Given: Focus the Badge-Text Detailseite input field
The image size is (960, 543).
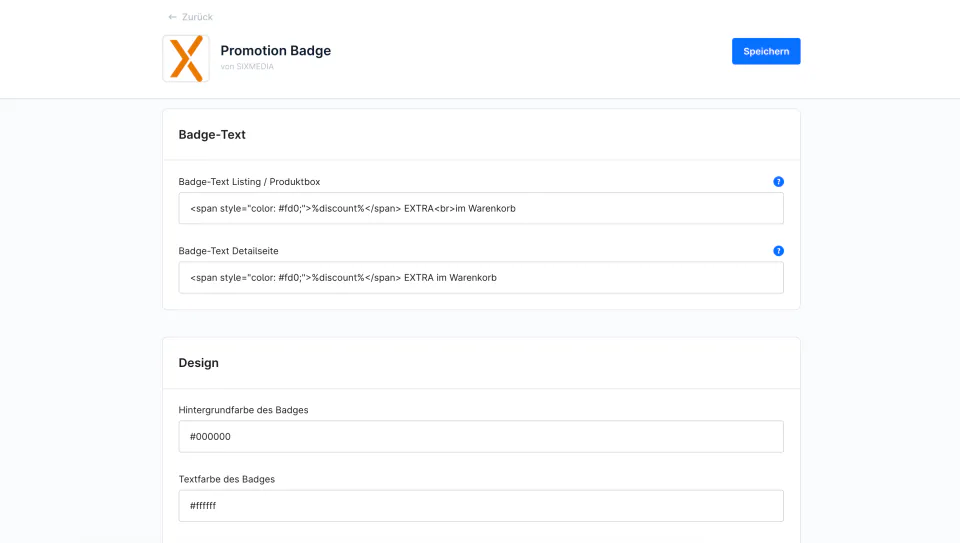Looking at the screenshot, I should (481, 277).
